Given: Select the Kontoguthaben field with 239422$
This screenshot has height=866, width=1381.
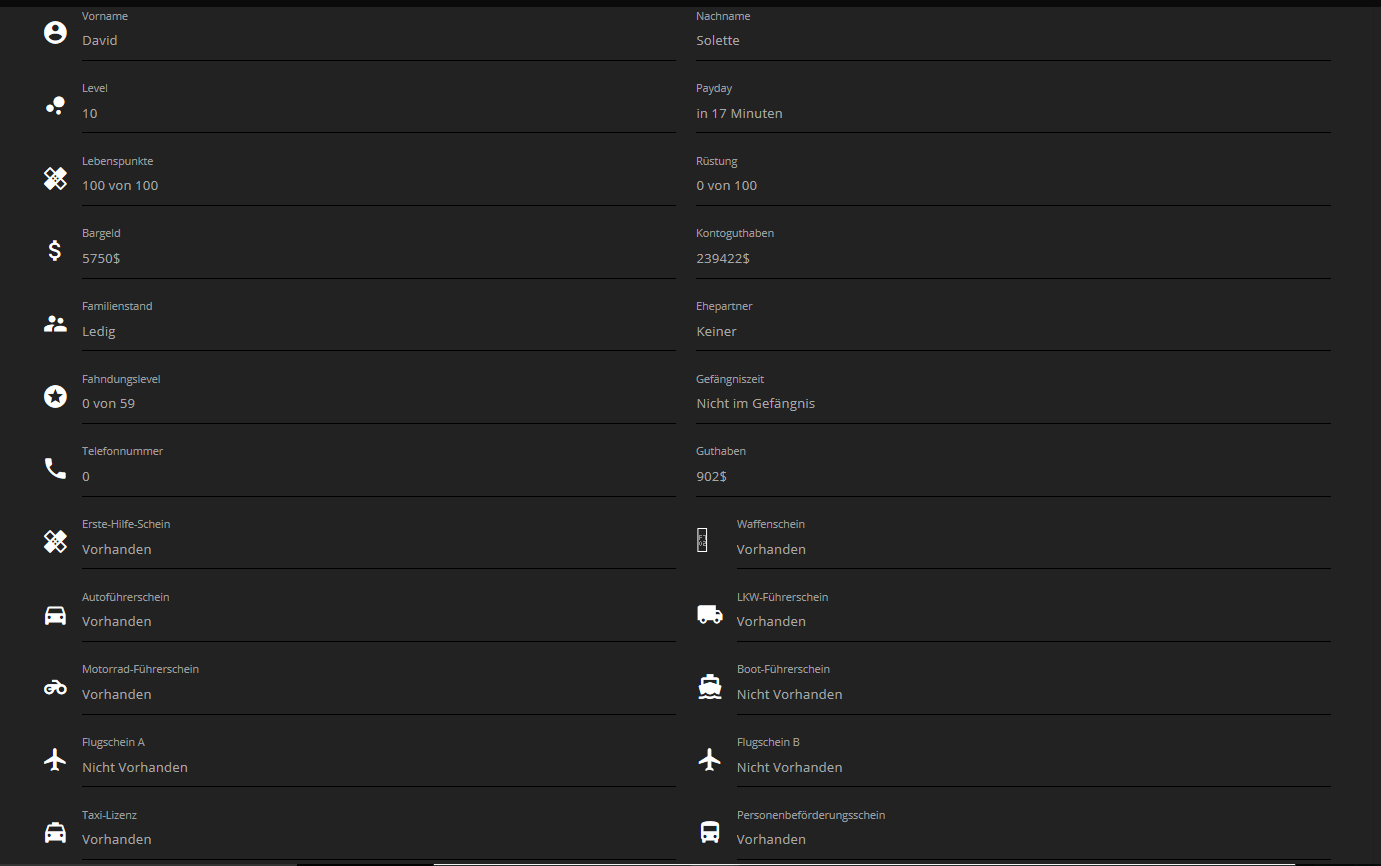Looking at the screenshot, I should tap(1012, 258).
